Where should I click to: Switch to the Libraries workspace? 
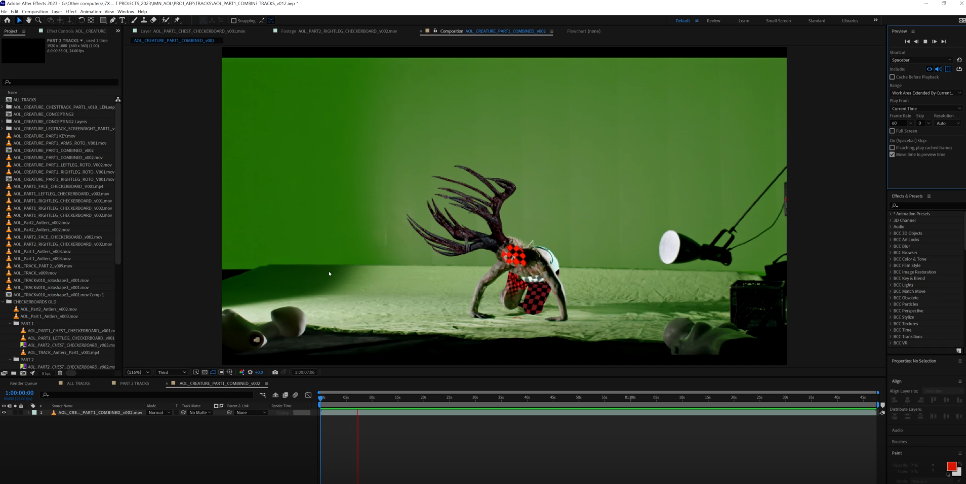pyautogui.click(x=850, y=20)
